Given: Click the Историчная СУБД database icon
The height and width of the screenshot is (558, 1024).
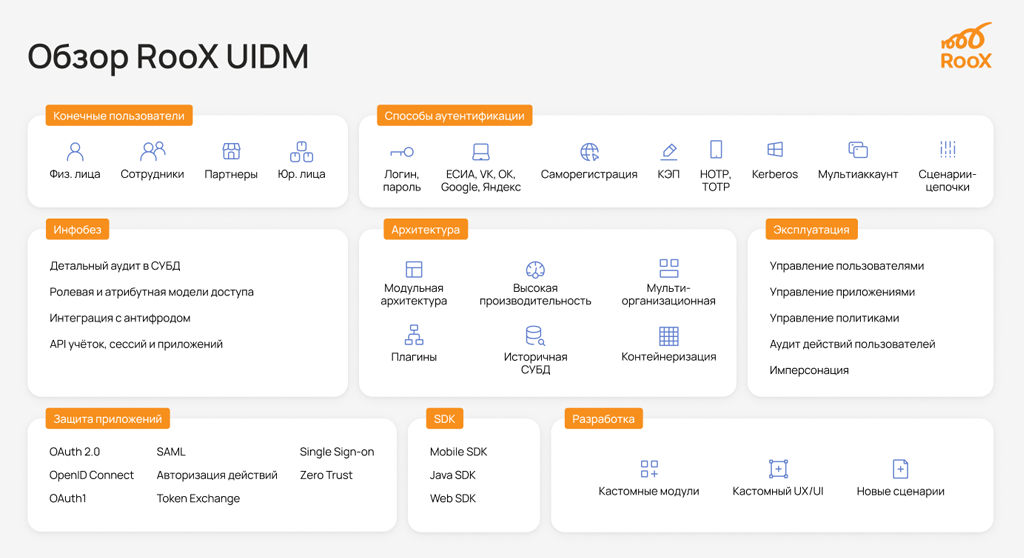Looking at the screenshot, I should pos(535,335).
